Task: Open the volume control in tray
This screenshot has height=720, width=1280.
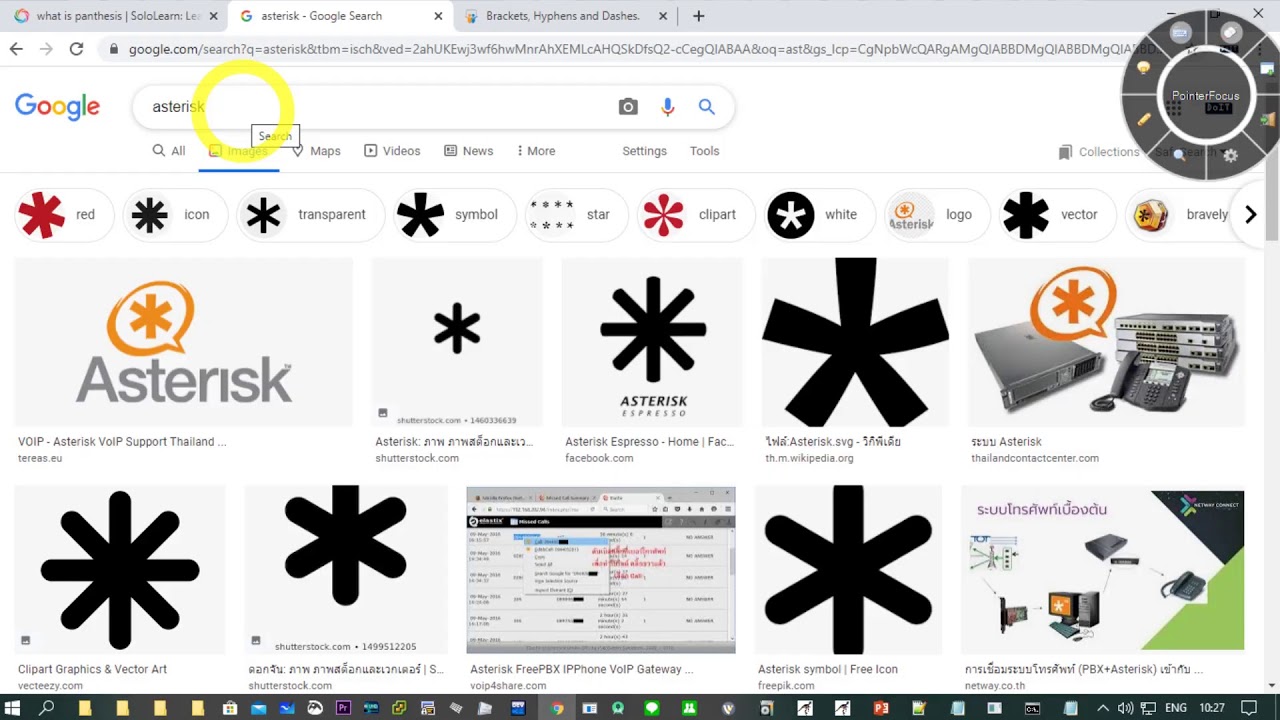Action: (1125, 708)
